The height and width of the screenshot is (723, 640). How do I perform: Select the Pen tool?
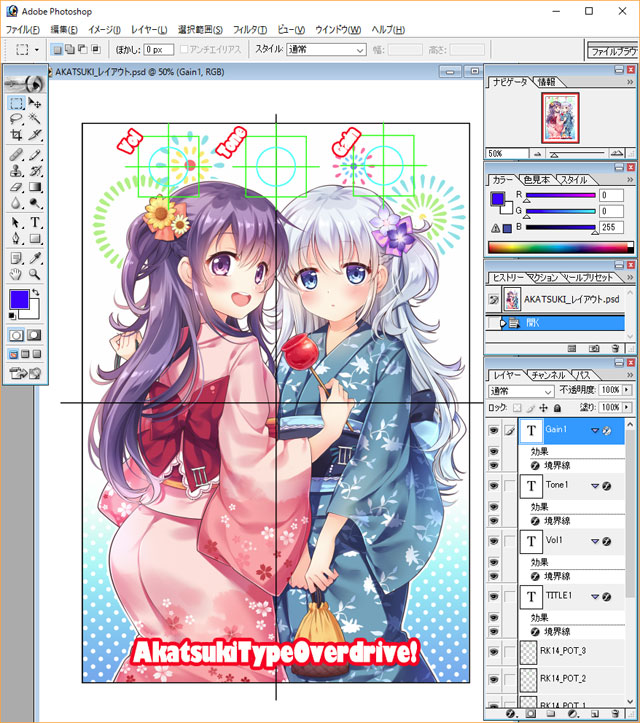(16, 239)
